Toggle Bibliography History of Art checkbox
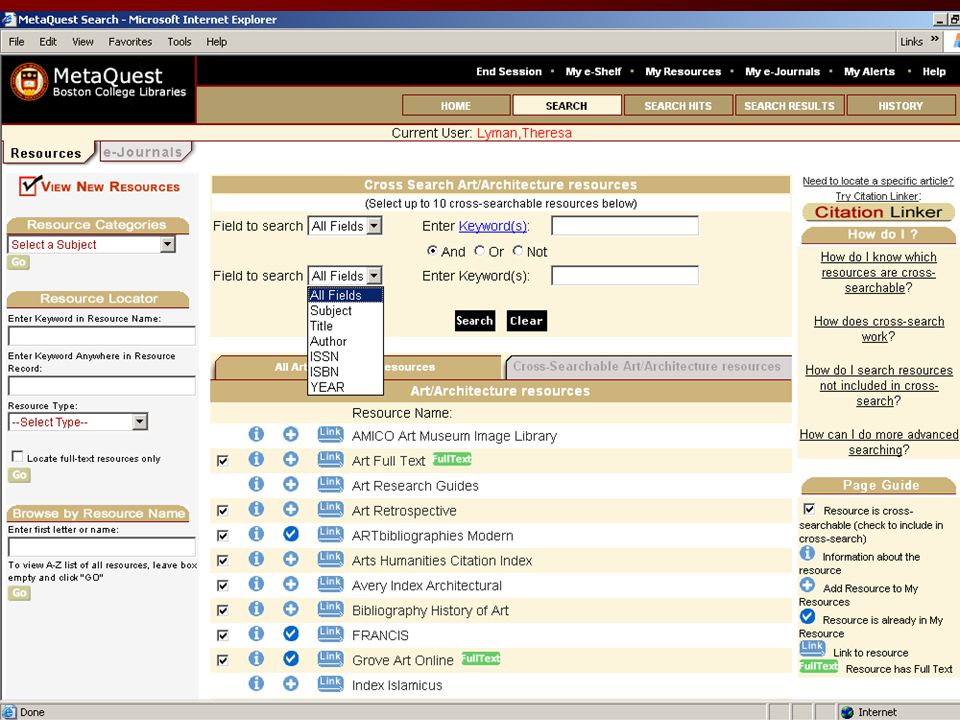960x720 pixels. [x=223, y=610]
